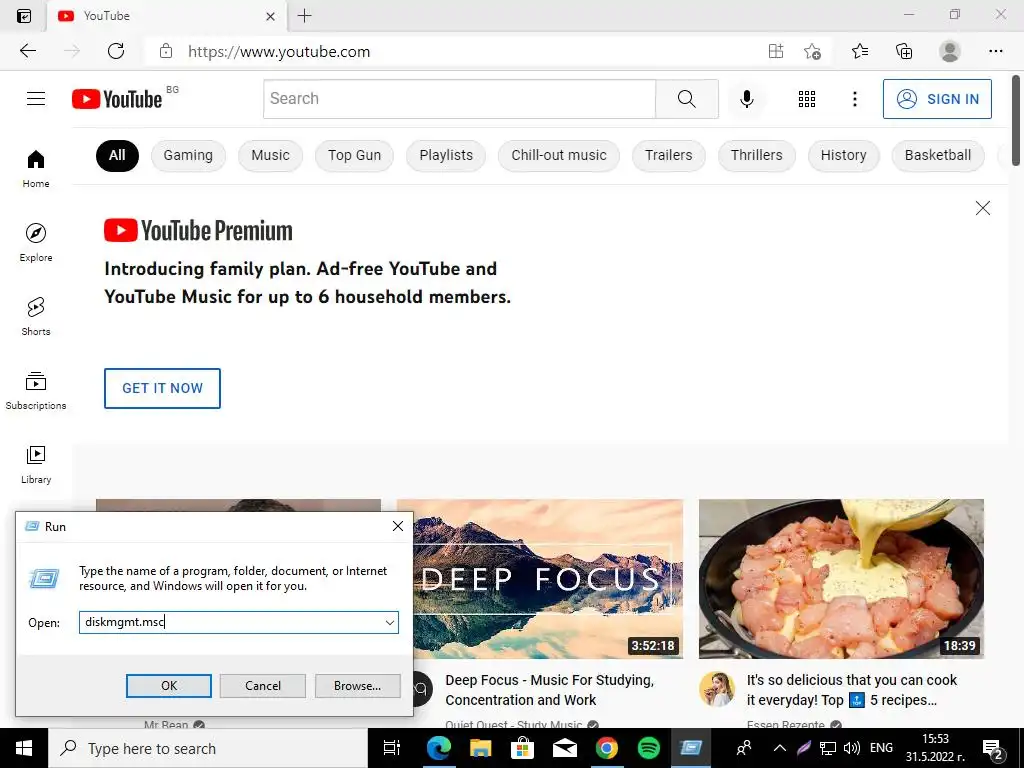The width and height of the screenshot is (1024, 768).
Task: Dismiss the YouTube Premium banner
Action: 982,208
